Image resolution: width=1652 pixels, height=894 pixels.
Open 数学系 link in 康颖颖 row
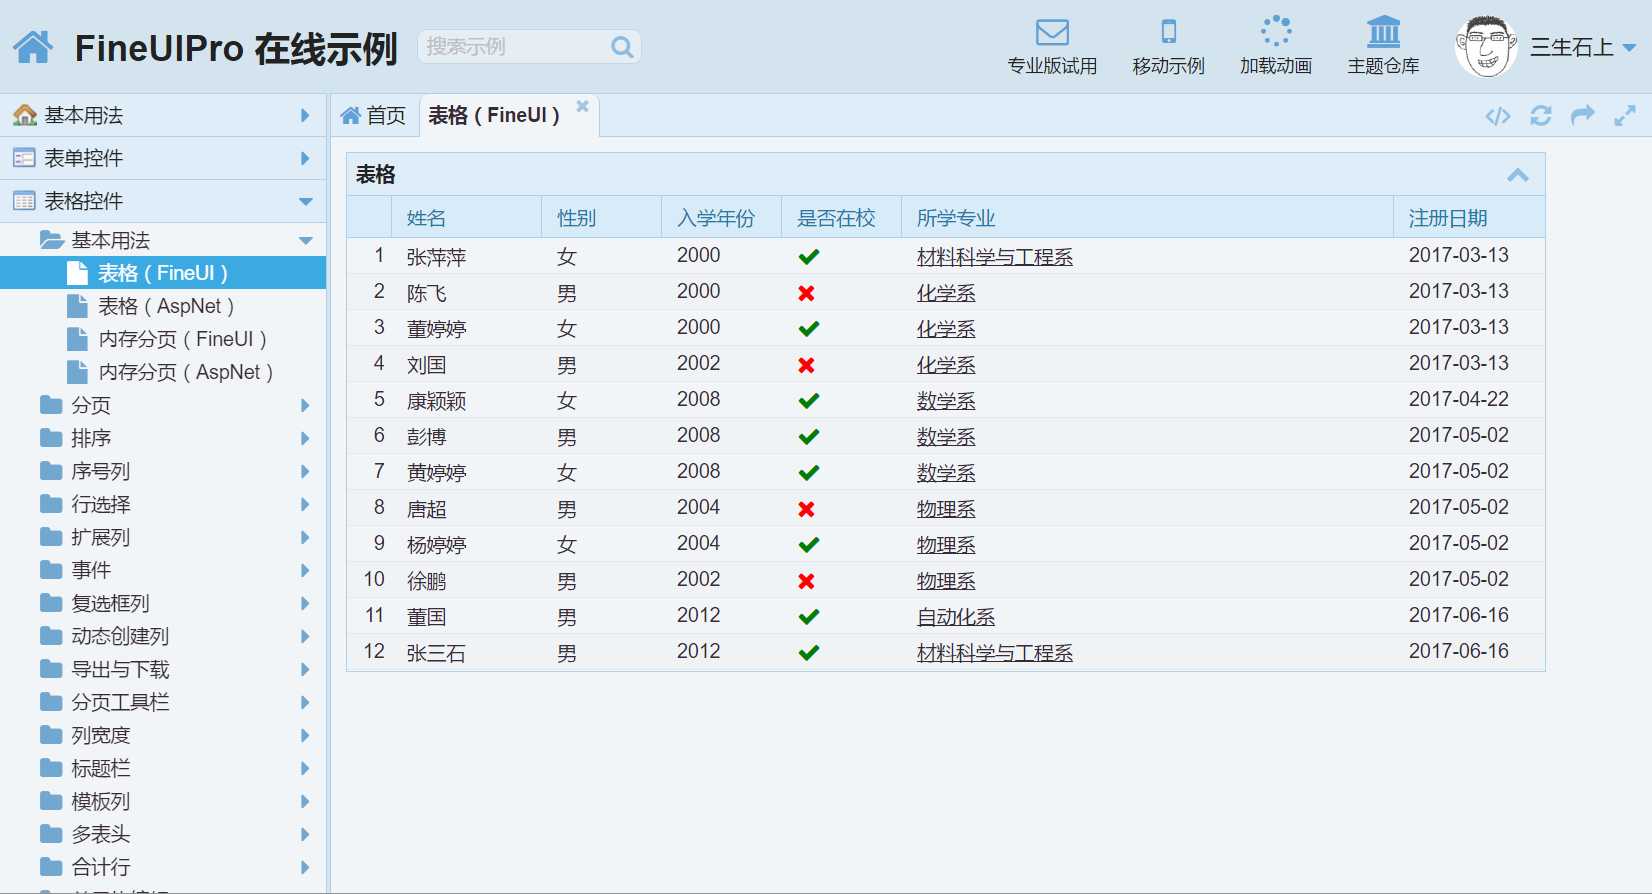(946, 401)
